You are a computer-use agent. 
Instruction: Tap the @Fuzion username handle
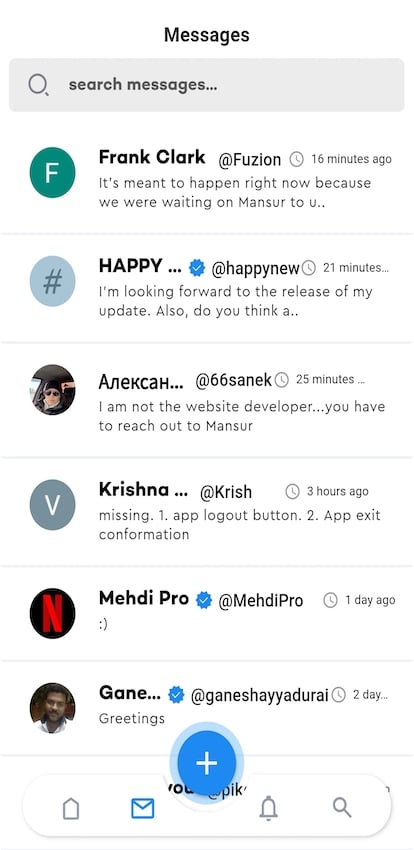[250, 160]
